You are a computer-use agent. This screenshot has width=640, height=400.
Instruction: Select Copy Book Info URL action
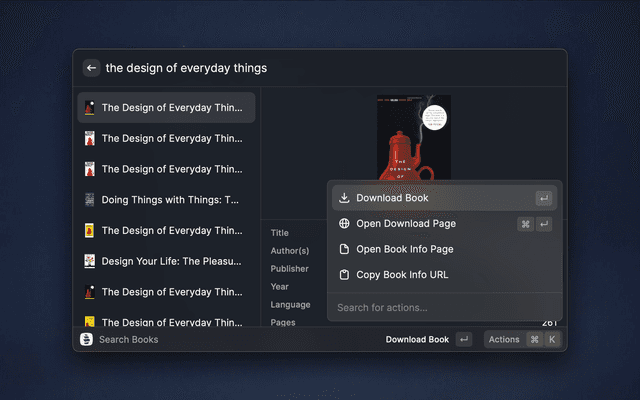coord(402,275)
